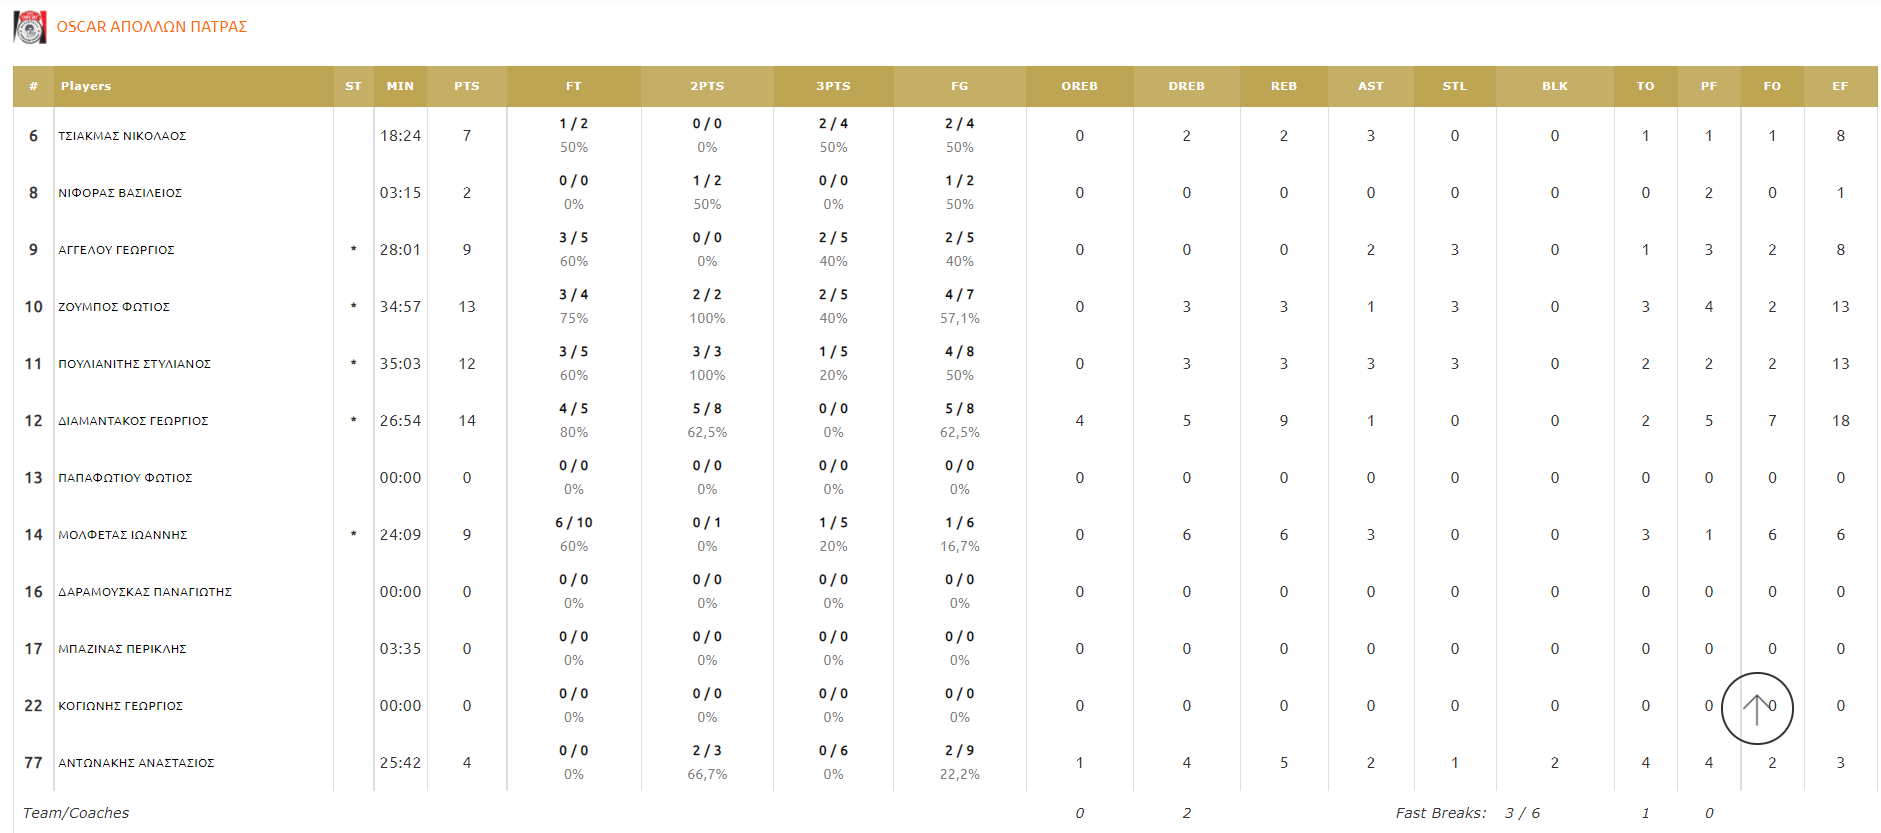
Task: Open player ΑΝΤΩΝΑΚΗΣ ΑΝΑΣΤΑΣΙΟΣ
Action: pos(136,763)
